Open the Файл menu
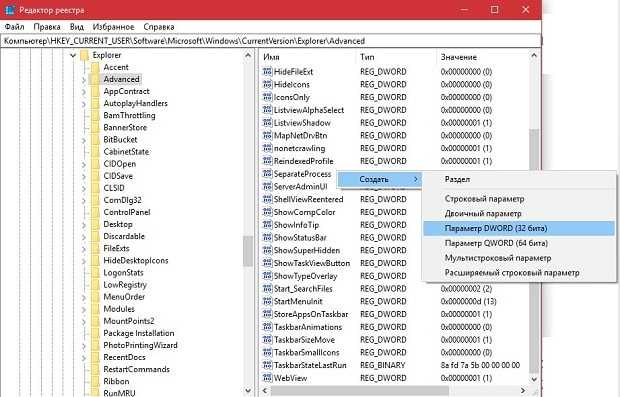Viewport: 620px width, 397px height. [x=15, y=27]
